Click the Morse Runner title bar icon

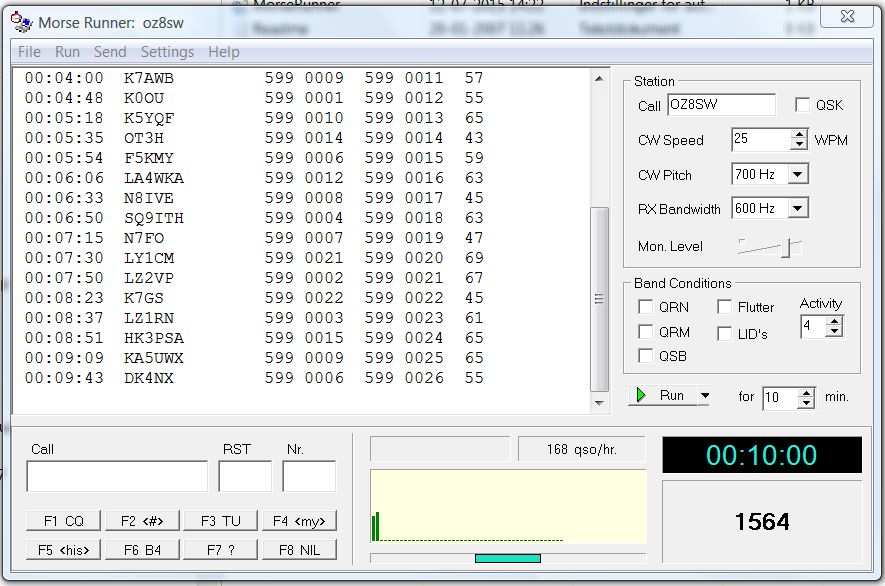[20, 22]
